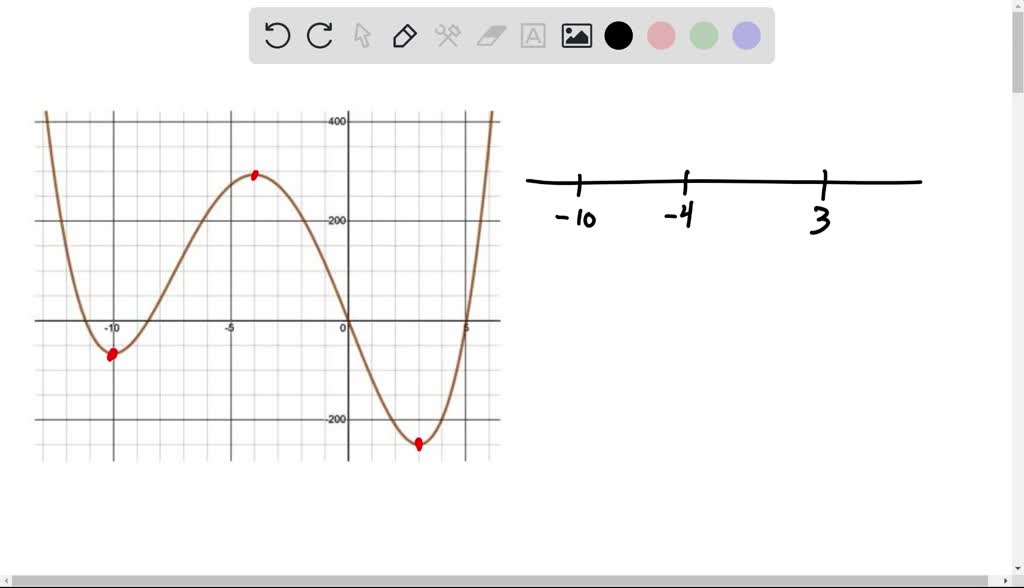
Task: Click the handwritten -10 under number line
Action: tap(576, 219)
